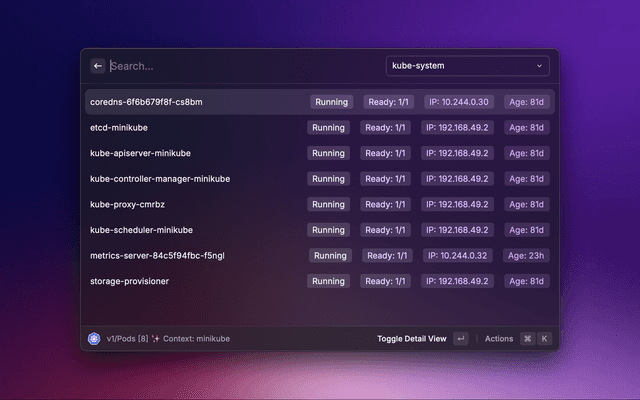Open the Actions menu
This screenshot has height=400, width=640.
499,339
